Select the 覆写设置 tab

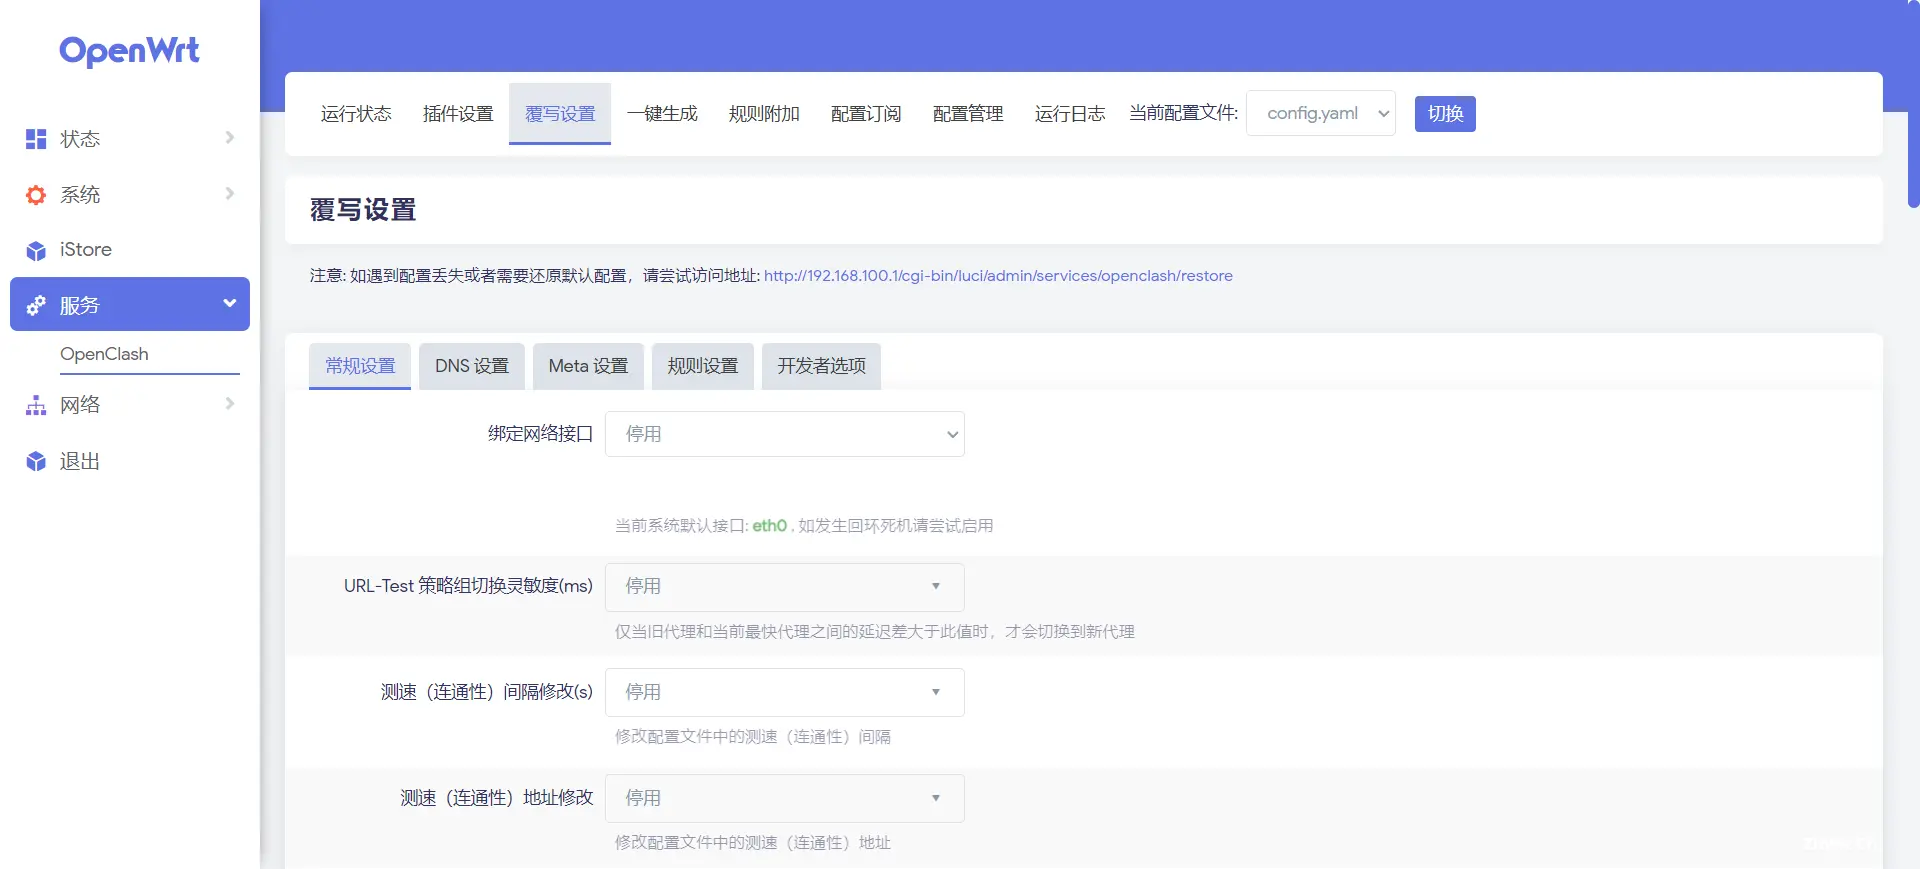pos(560,114)
